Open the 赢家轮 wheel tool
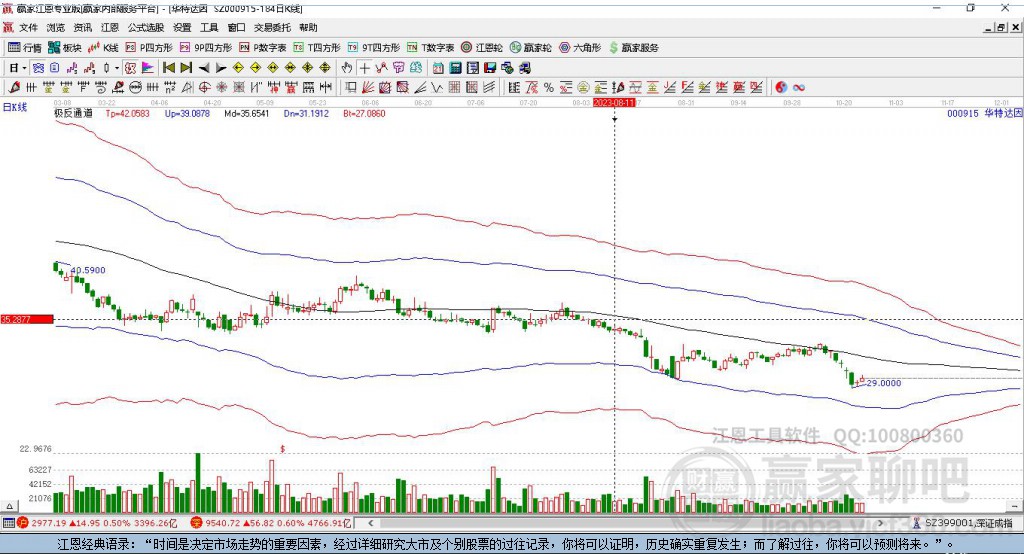The height and width of the screenshot is (554, 1024). [531, 48]
